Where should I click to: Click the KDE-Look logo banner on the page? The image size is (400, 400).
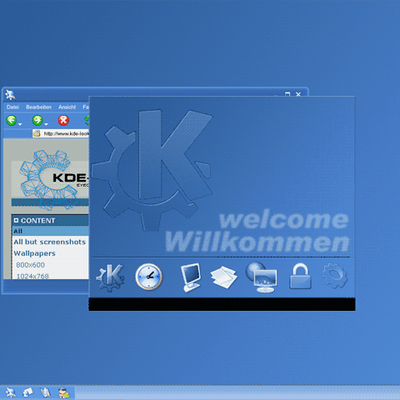[x=50, y=180]
